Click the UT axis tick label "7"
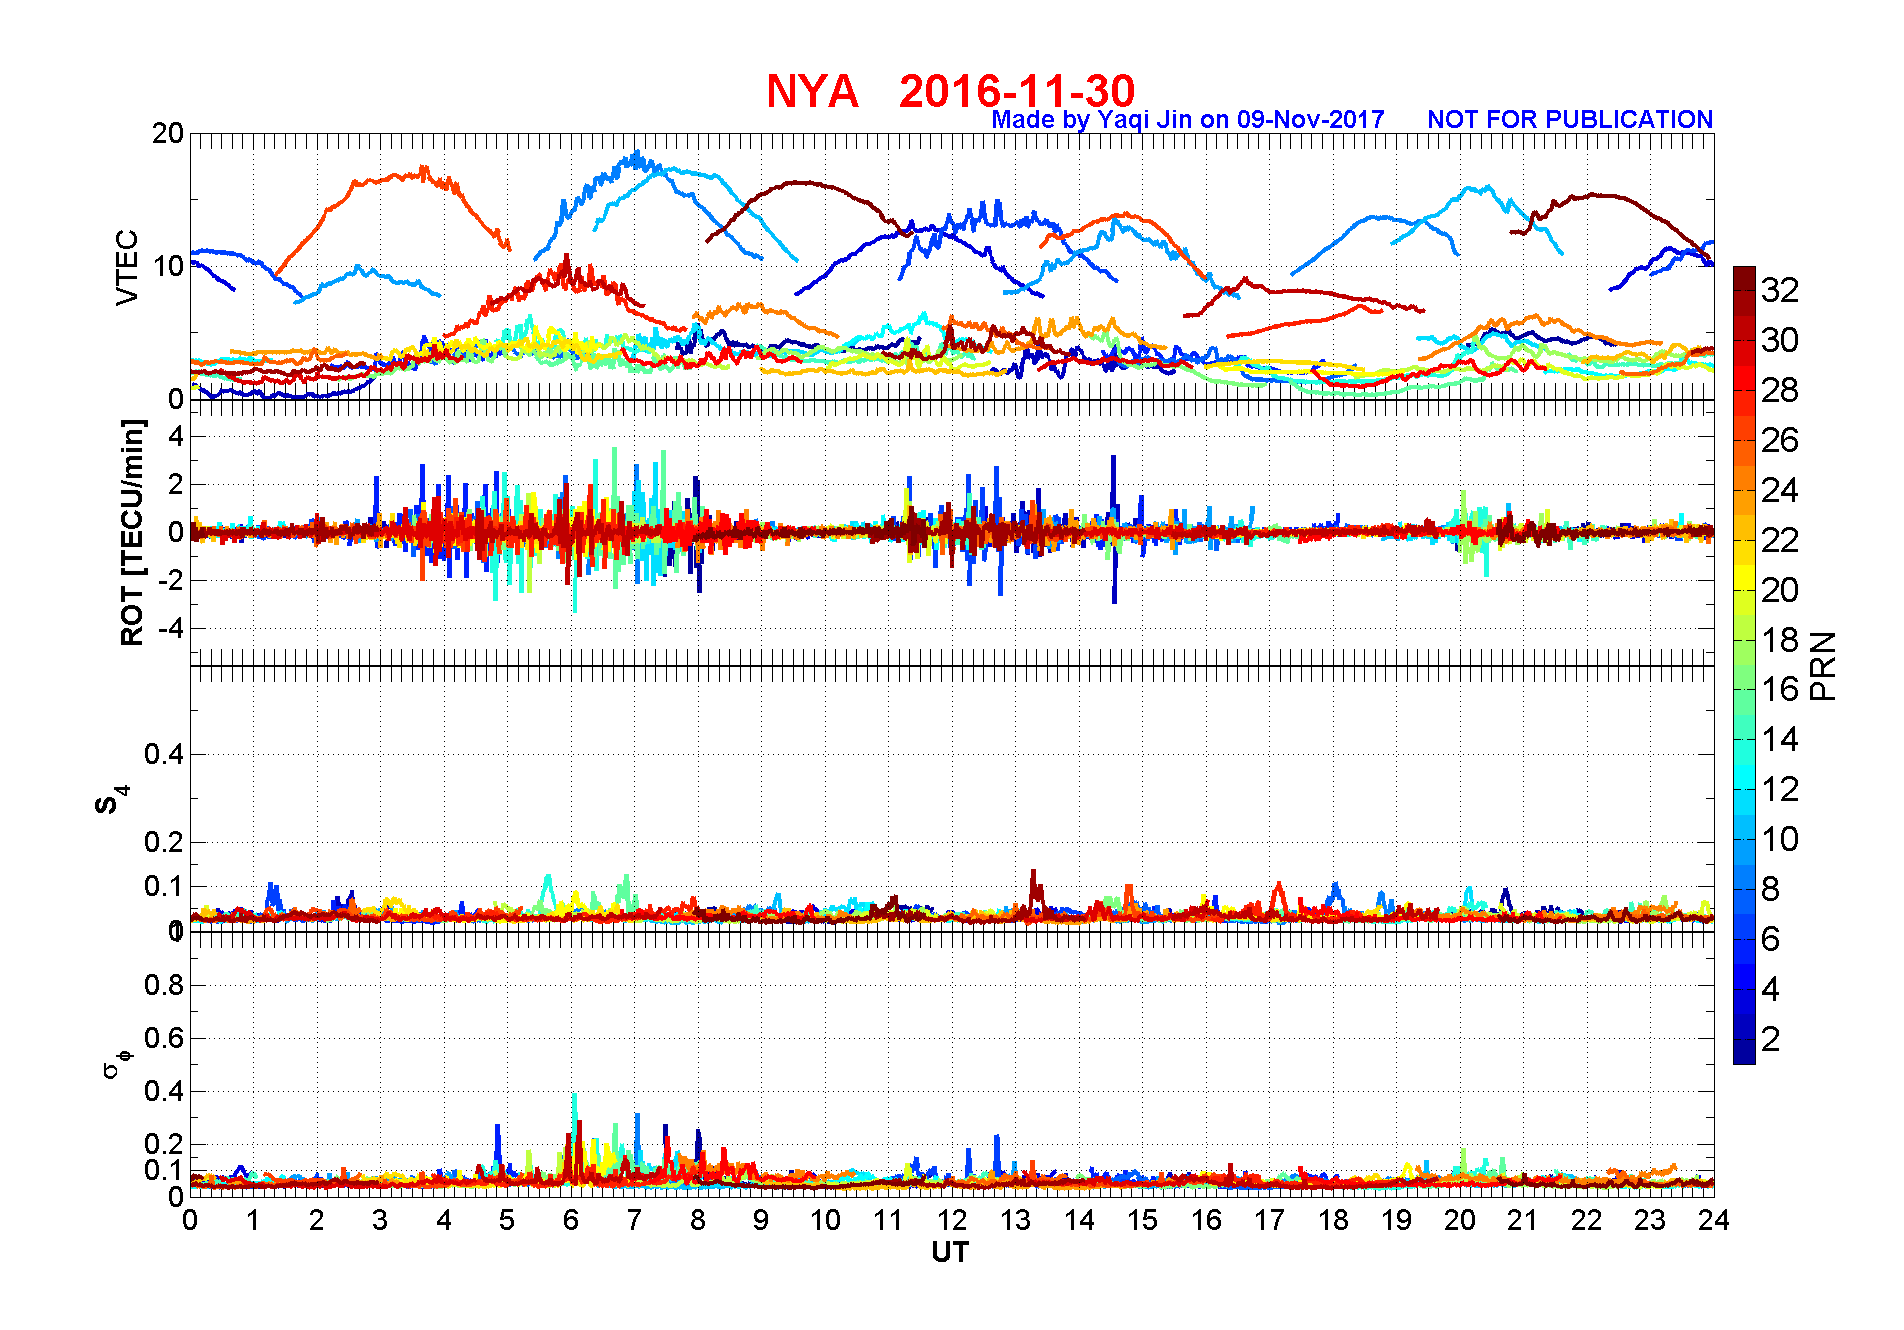The width and height of the screenshot is (1904, 1330). coord(634,1220)
